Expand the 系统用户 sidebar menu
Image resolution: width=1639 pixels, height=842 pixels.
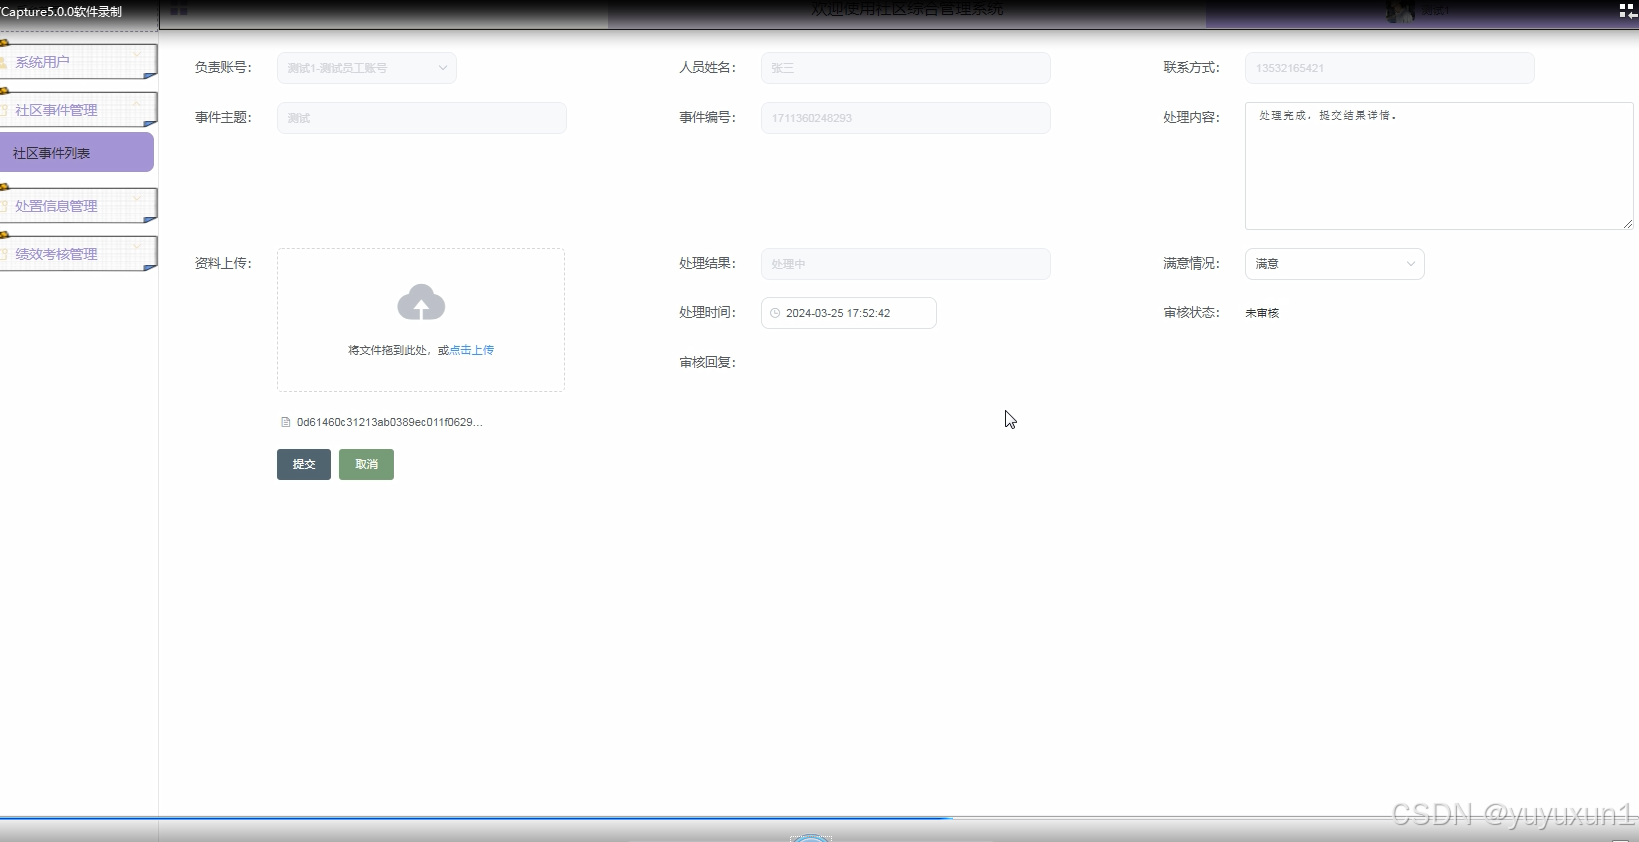pos(77,62)
